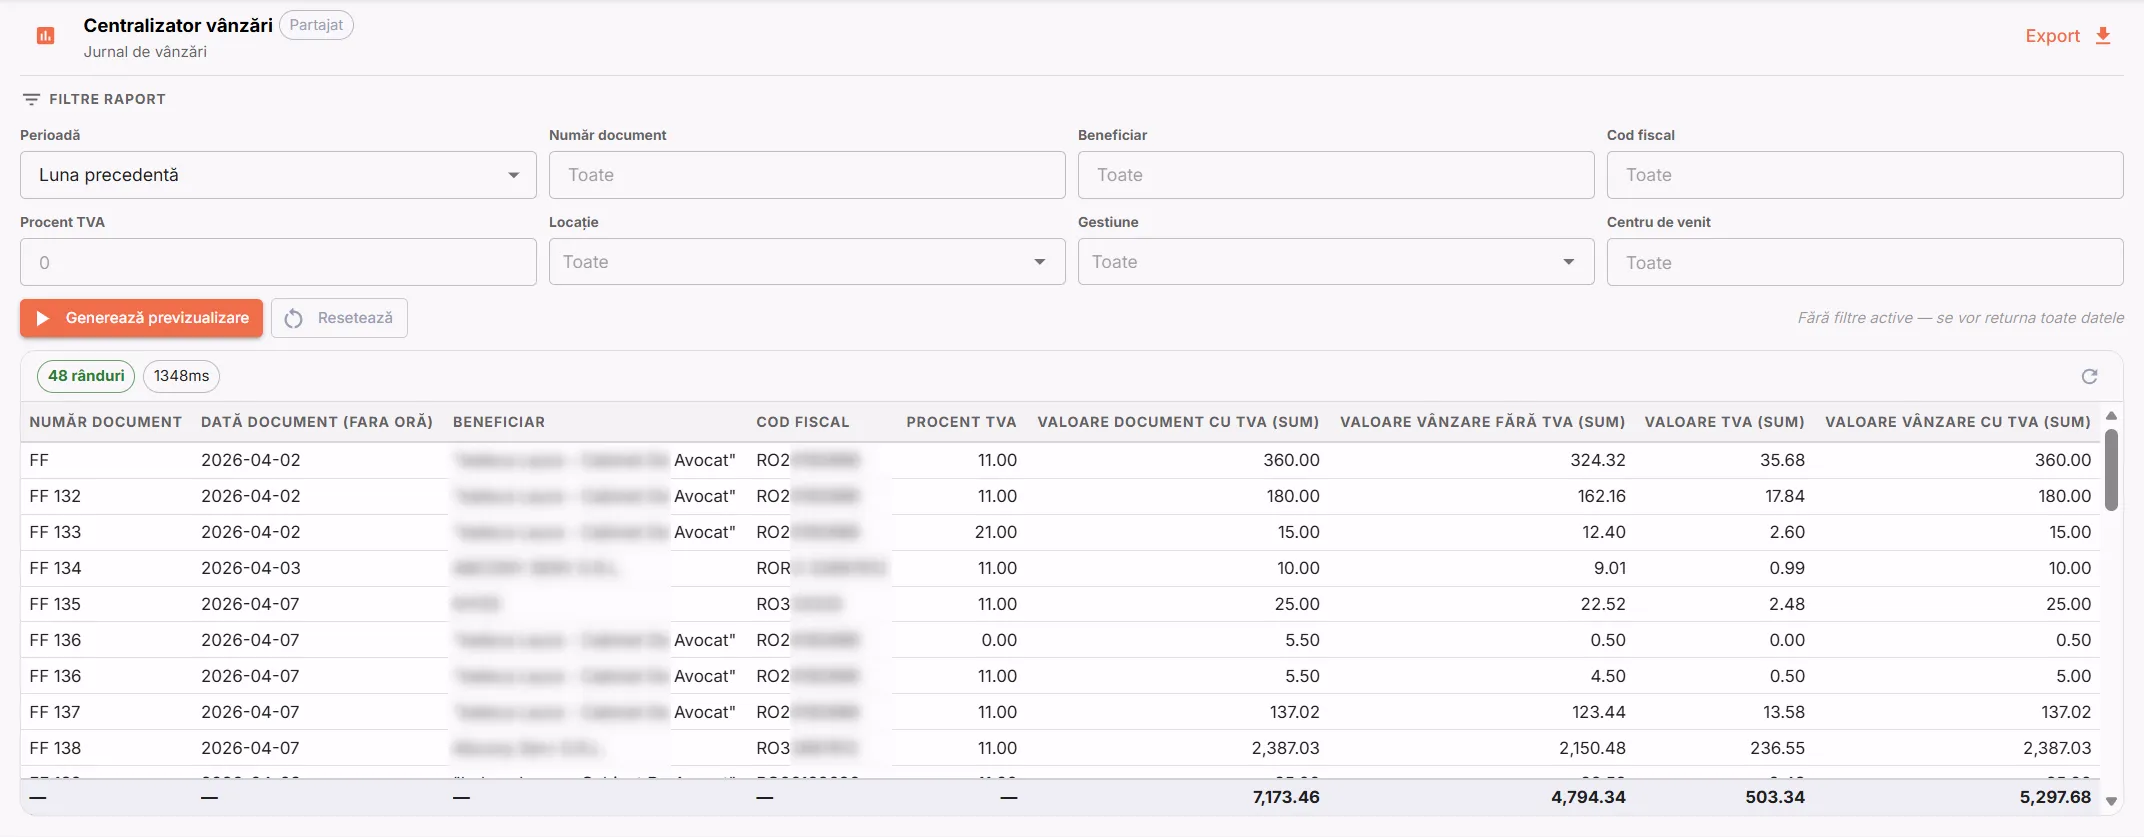This screenshot has width=2144, height=837.
Task: Sort by Valoare TVA (SUM) header
Action: (x=1724, y=422)
